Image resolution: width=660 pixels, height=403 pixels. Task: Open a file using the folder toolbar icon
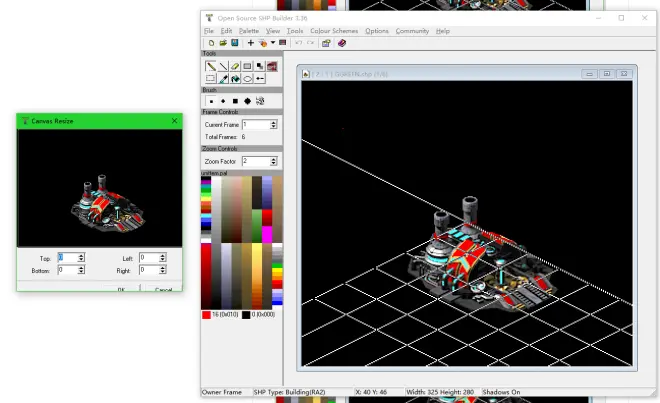point(223,43)
